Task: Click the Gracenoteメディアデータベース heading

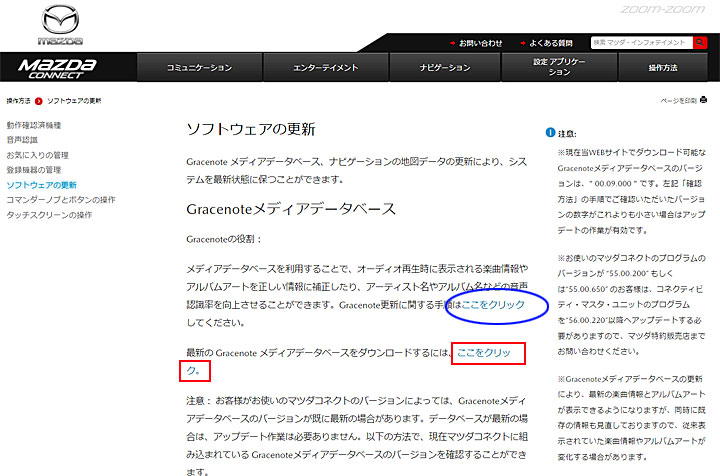Action: 291,209
